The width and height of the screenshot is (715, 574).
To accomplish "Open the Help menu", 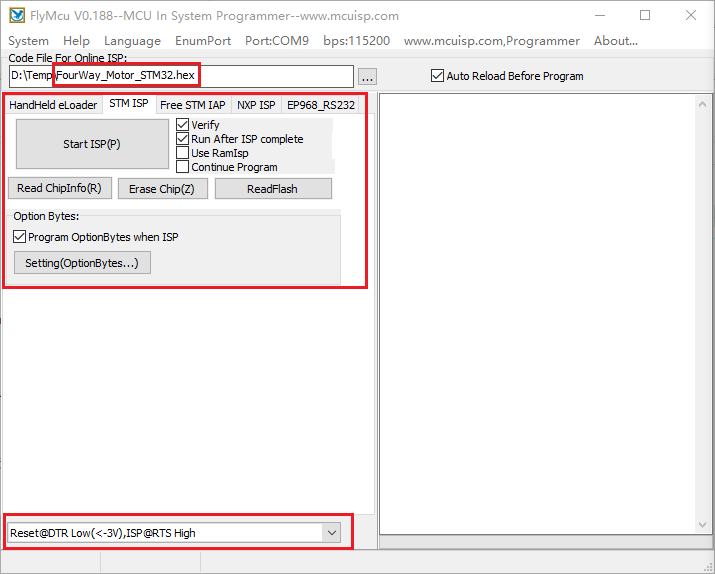I will tap(76, 41).
